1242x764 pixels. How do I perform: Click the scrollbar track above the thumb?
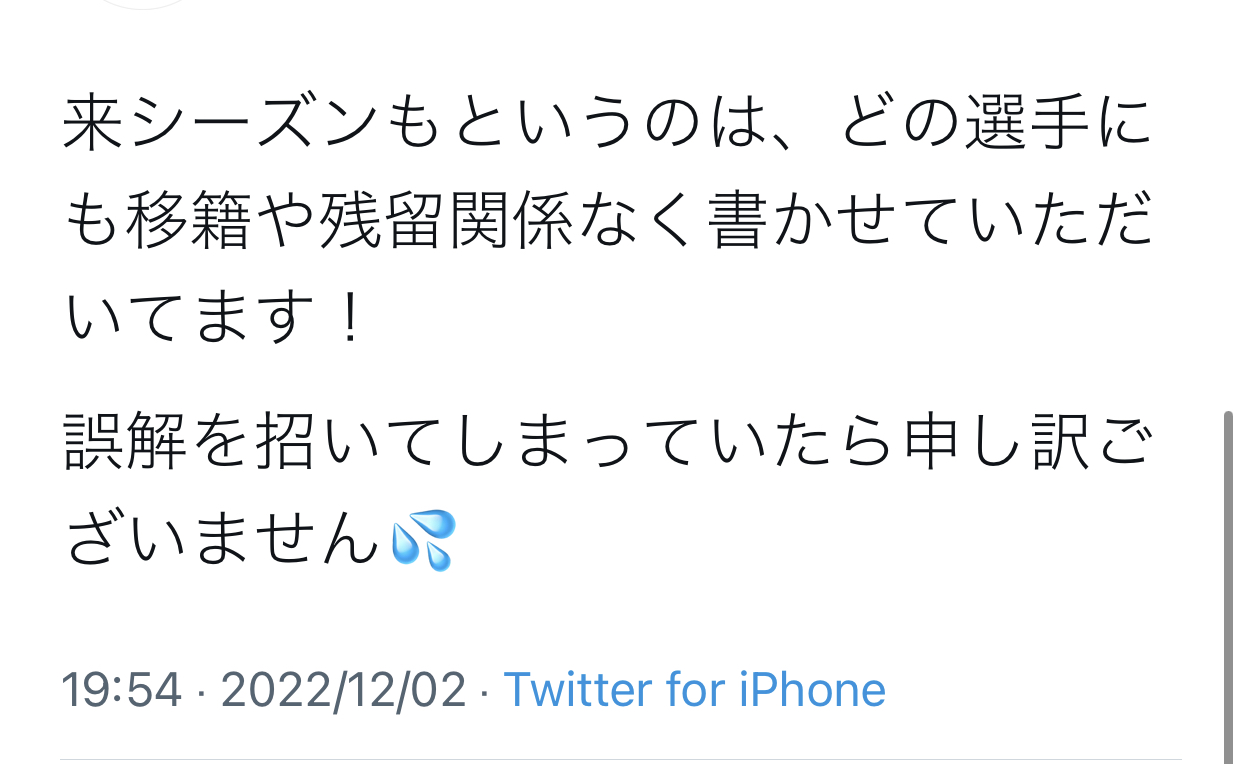click(x=1229, y=200)
